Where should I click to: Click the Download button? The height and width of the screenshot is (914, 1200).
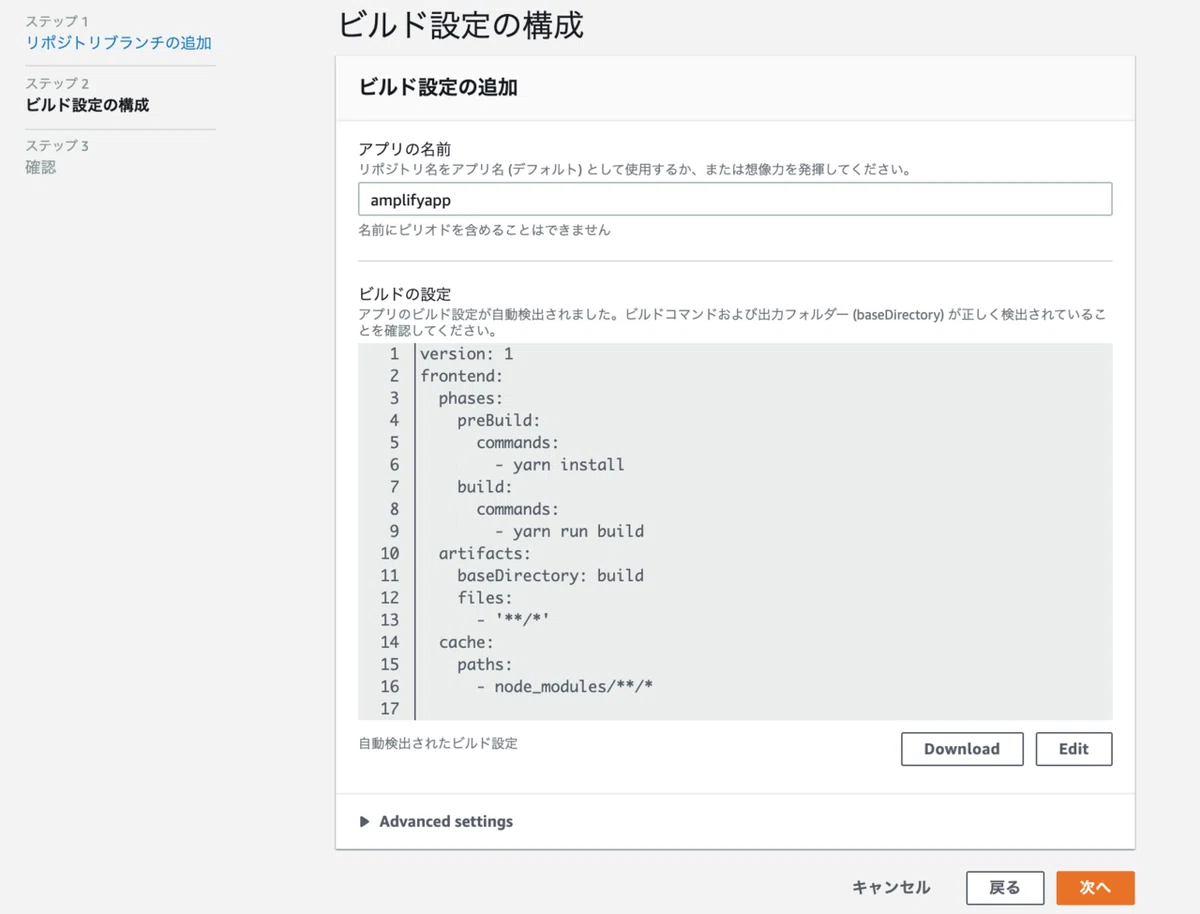[962, 749]
